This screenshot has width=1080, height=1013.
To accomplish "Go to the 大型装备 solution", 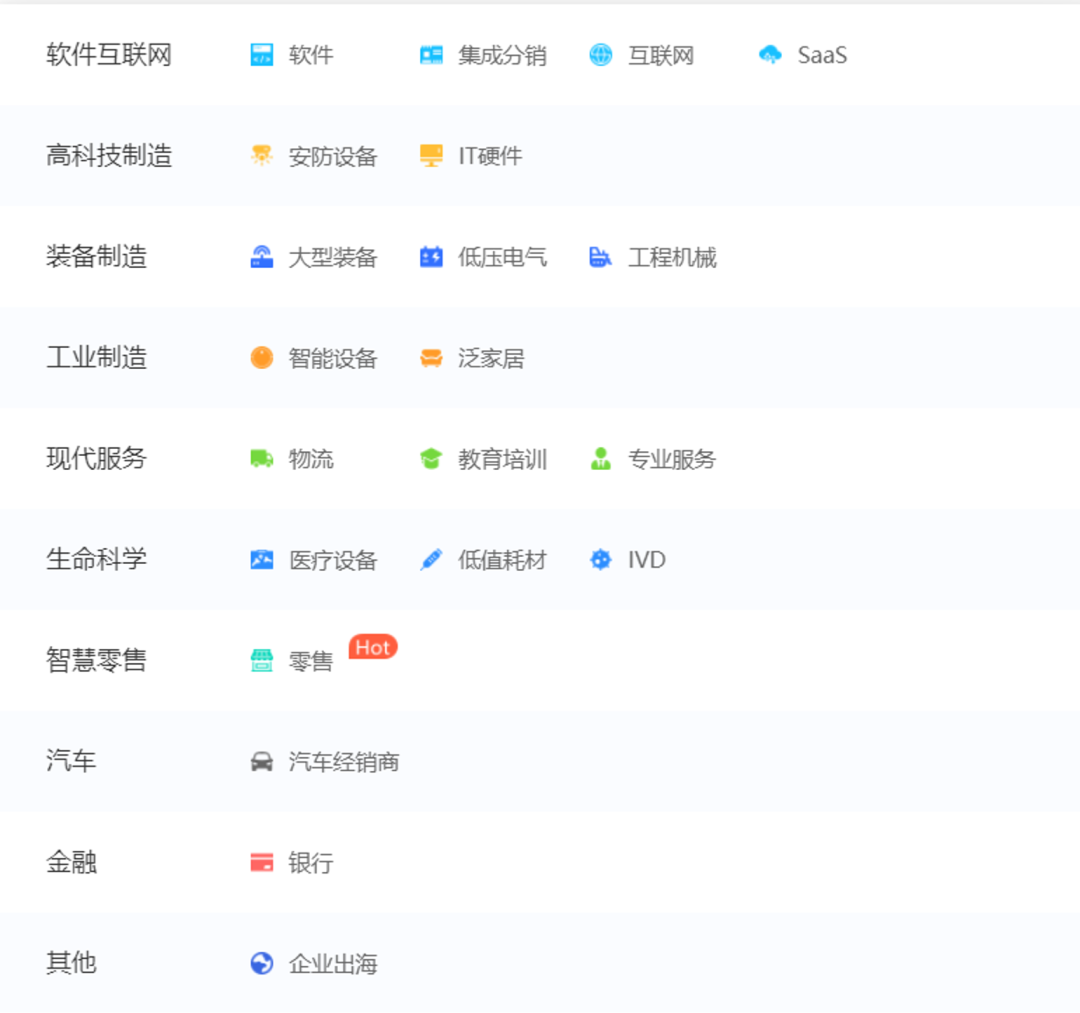I will (x=333, y=258).
